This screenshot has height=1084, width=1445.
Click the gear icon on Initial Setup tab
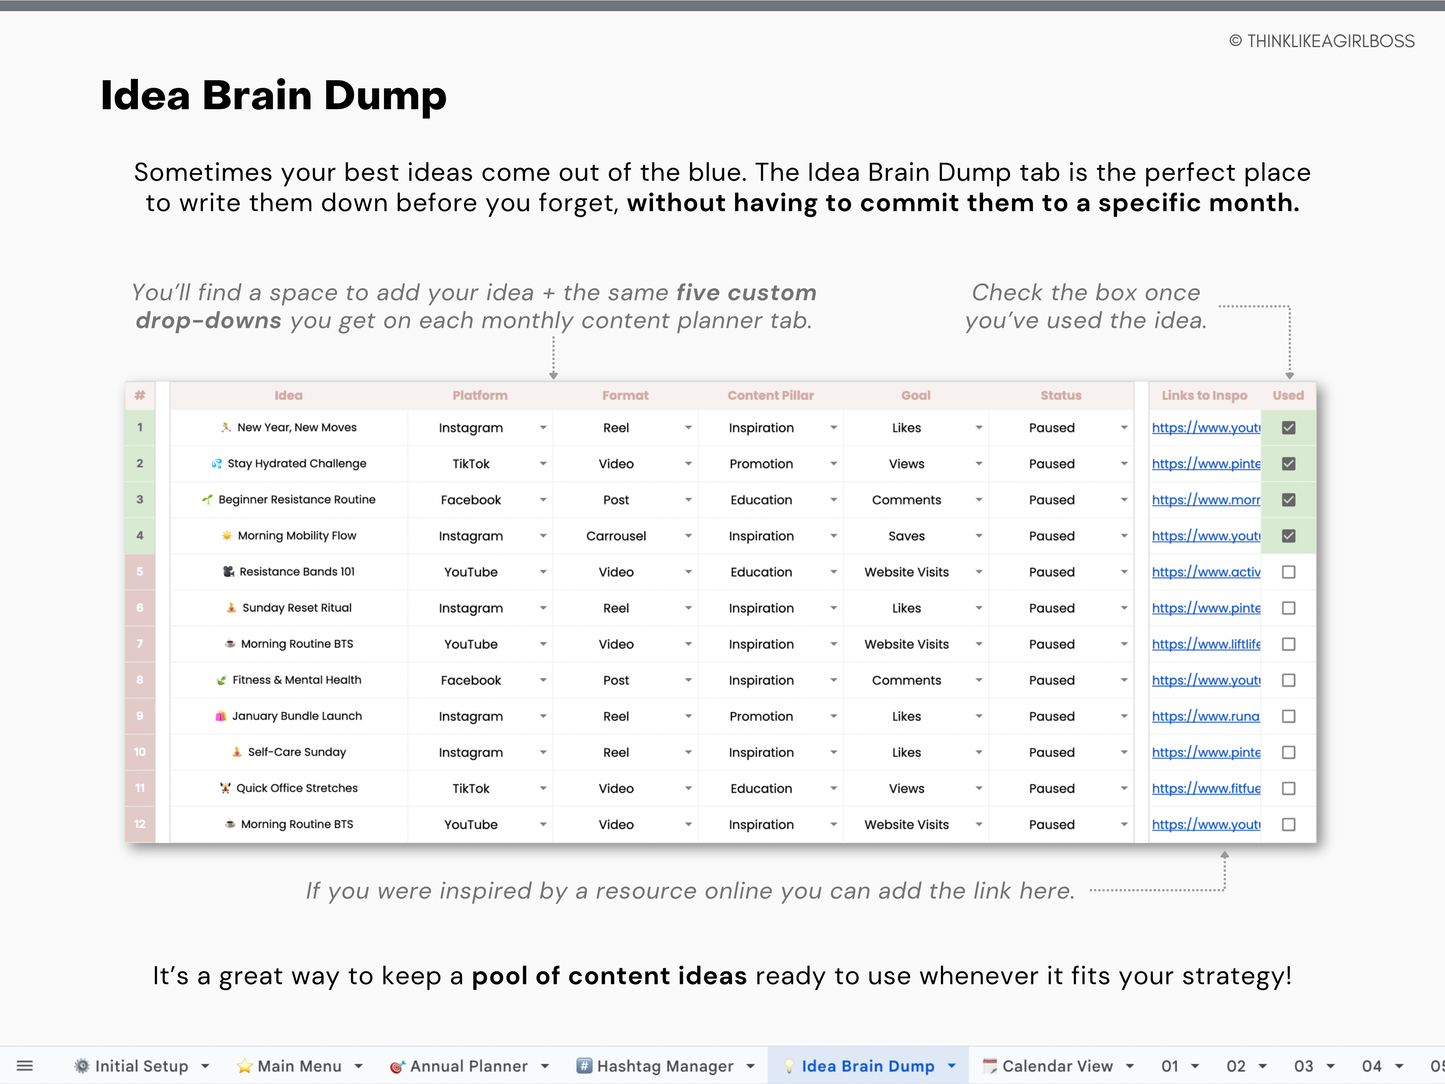(80, 1065)
